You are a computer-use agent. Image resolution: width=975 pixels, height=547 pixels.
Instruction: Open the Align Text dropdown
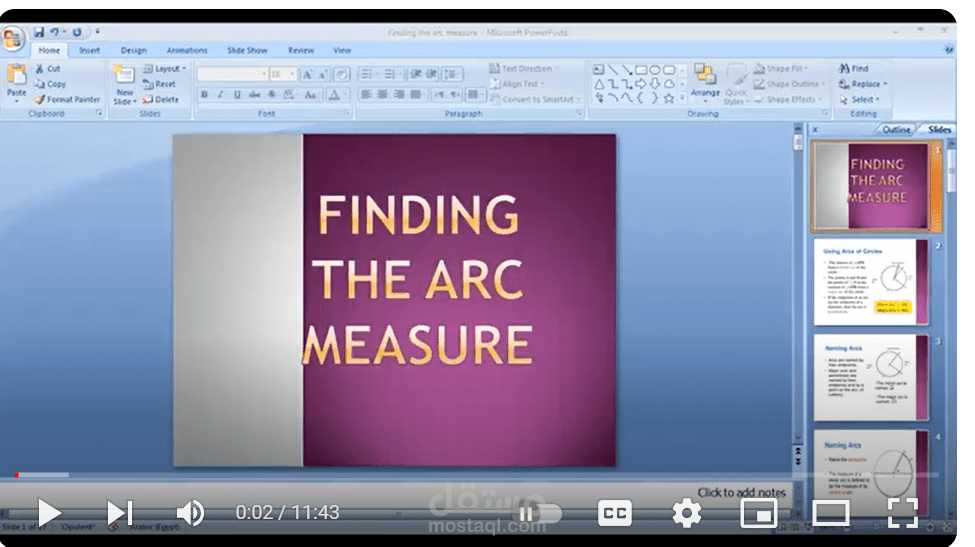(517, 84)
